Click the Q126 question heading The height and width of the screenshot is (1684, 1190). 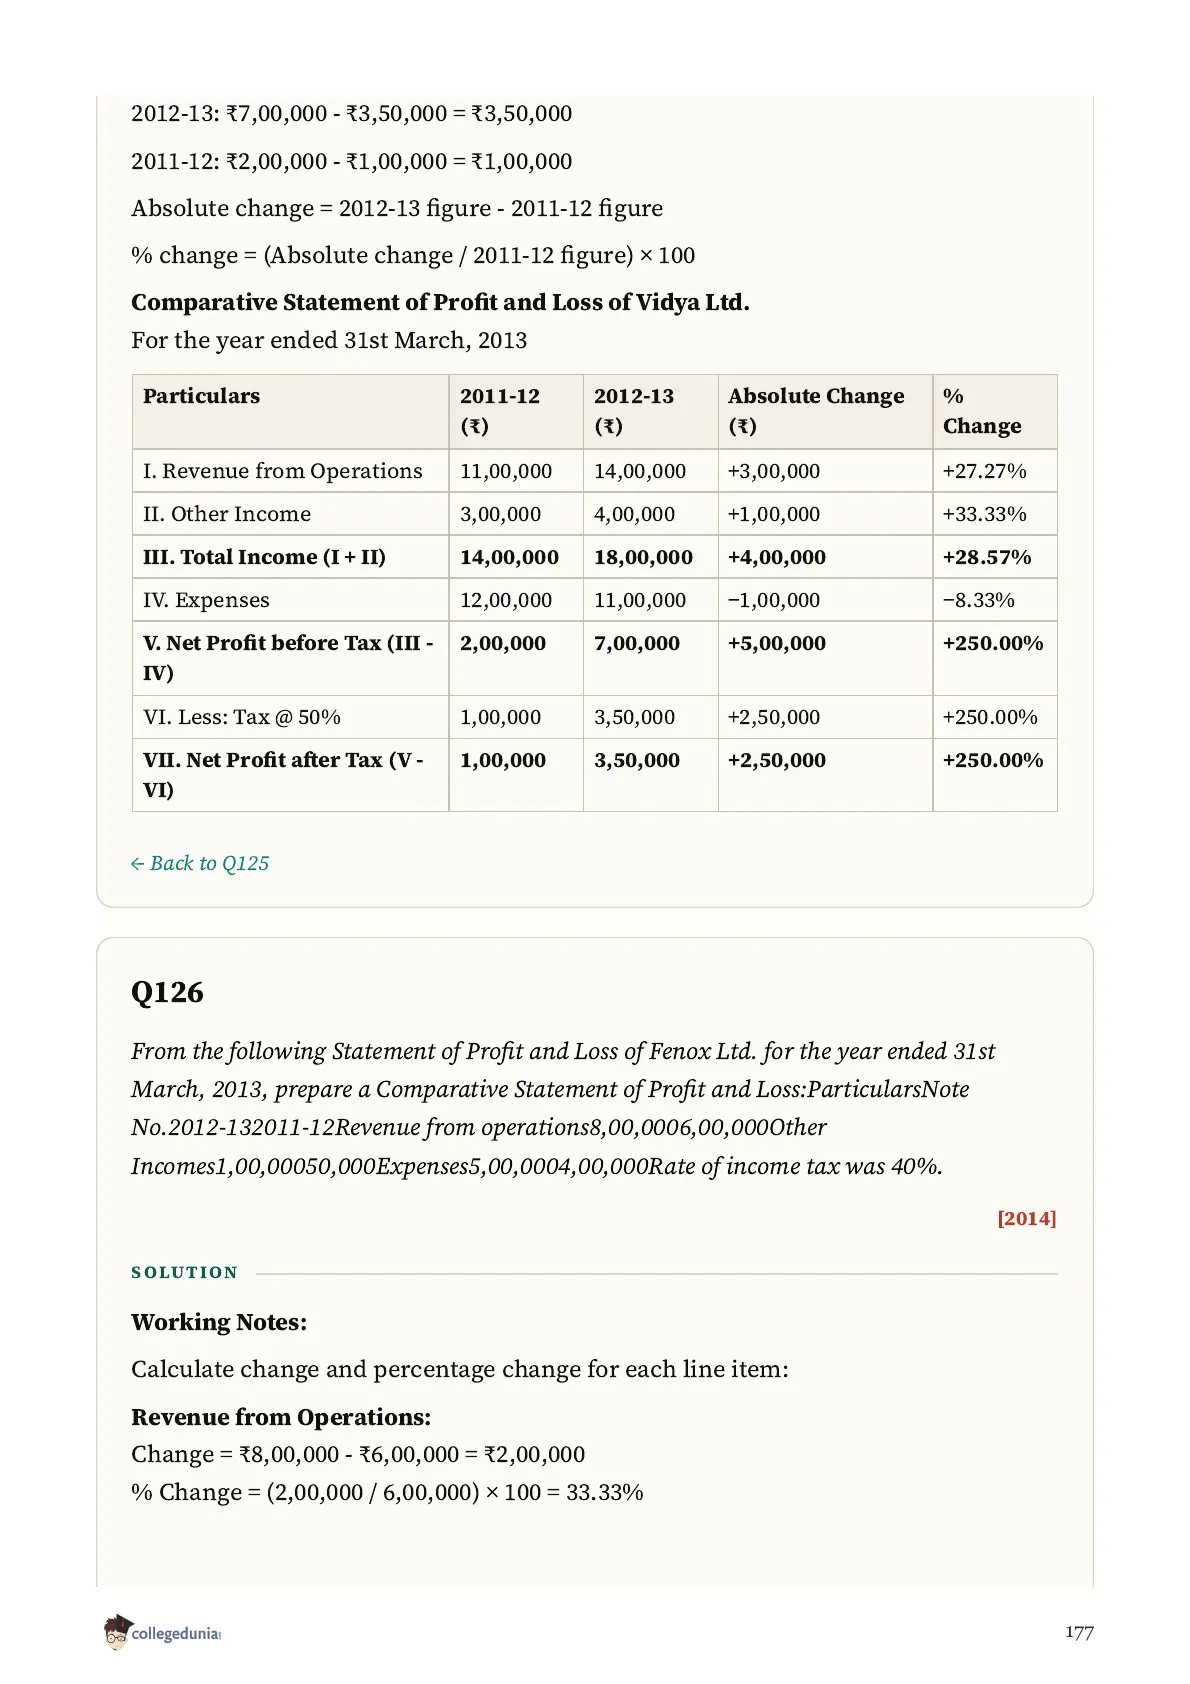[x=167, y=992]
